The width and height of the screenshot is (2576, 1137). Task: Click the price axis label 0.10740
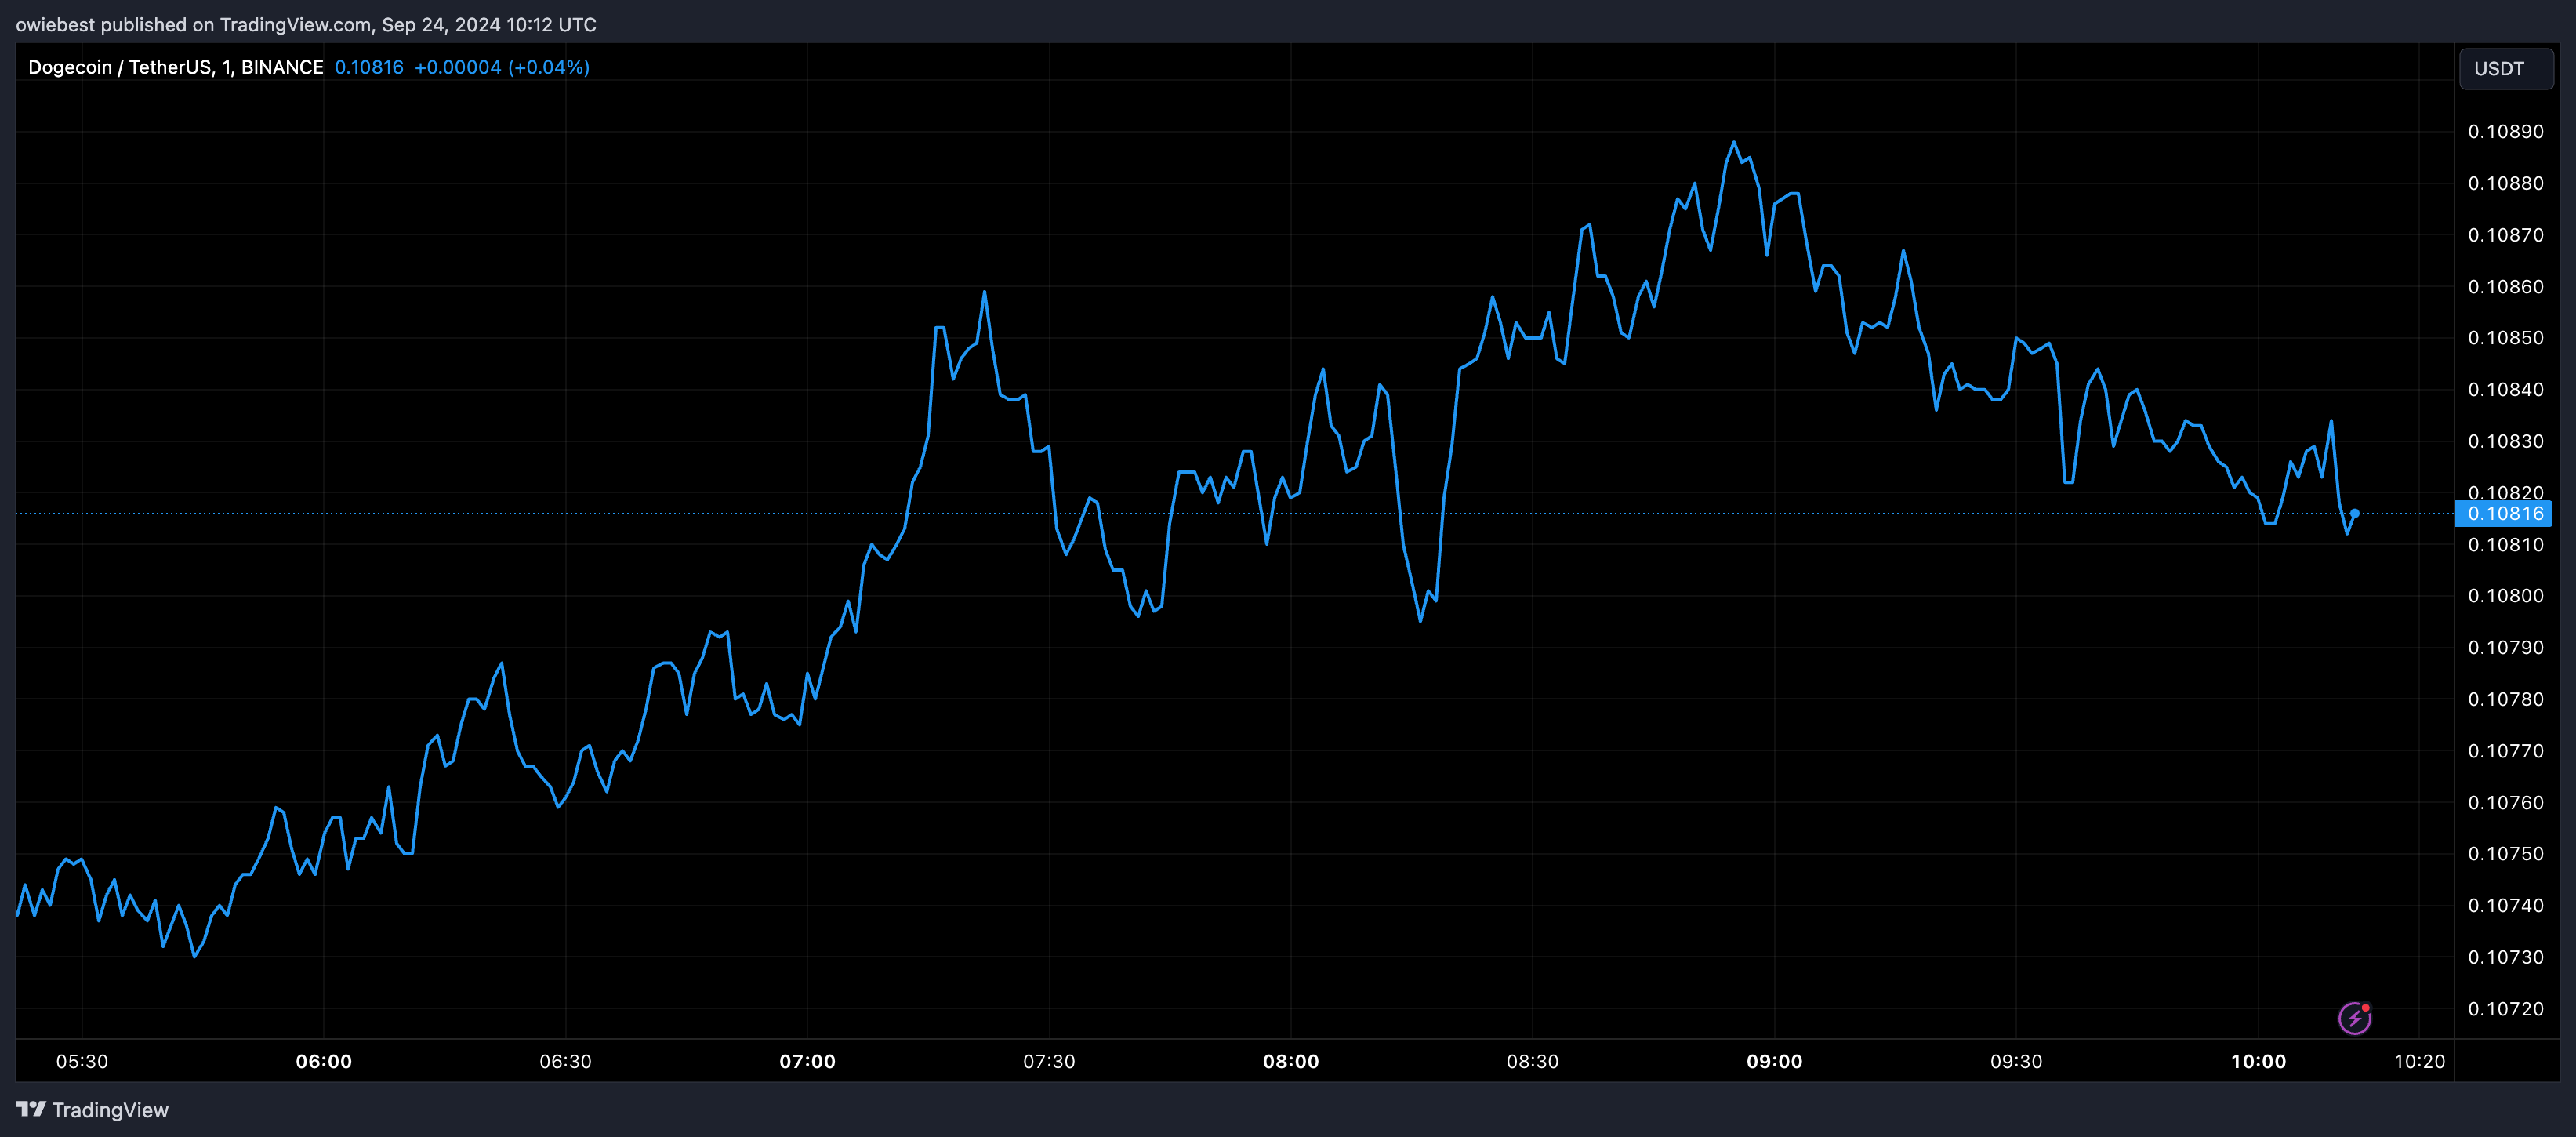point(2505,906)
